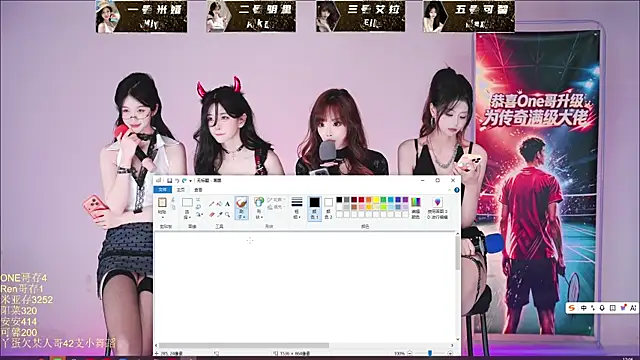Viewport: 640px width, 360px height.
Task: Select Color 1 foreground box
Action: pos(315,209)
